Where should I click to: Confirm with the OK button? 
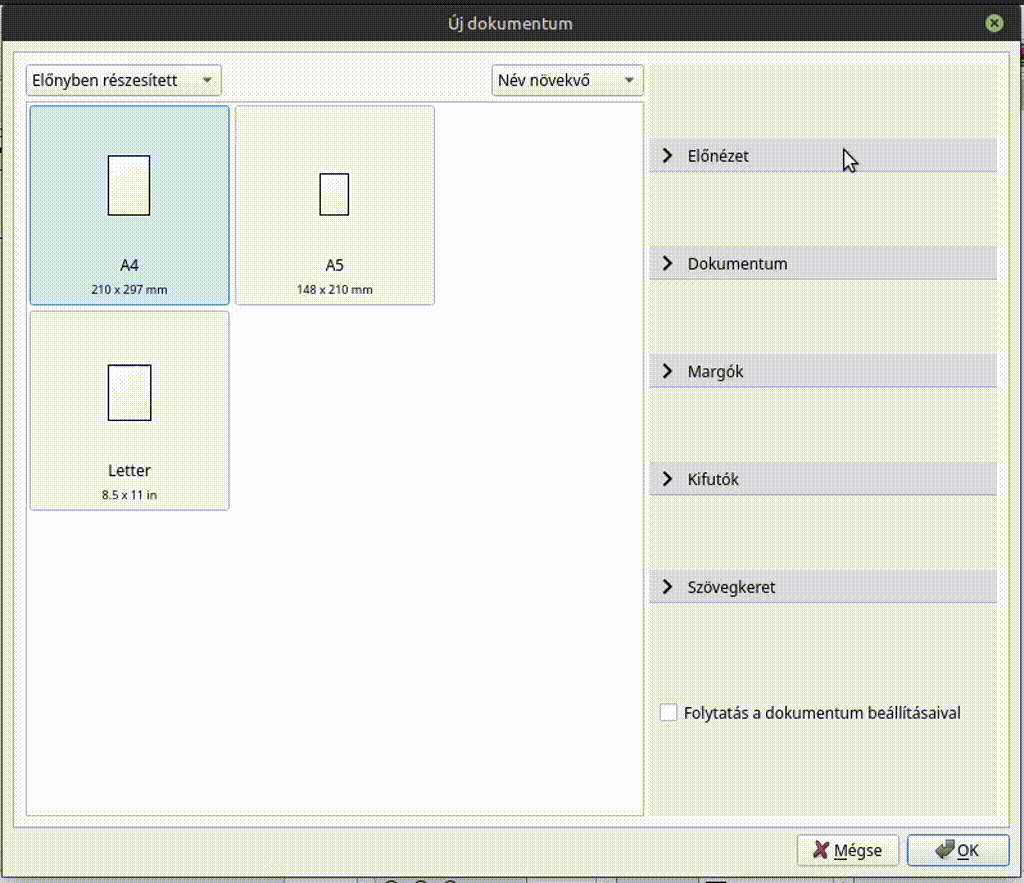click(x=958, y=850)
